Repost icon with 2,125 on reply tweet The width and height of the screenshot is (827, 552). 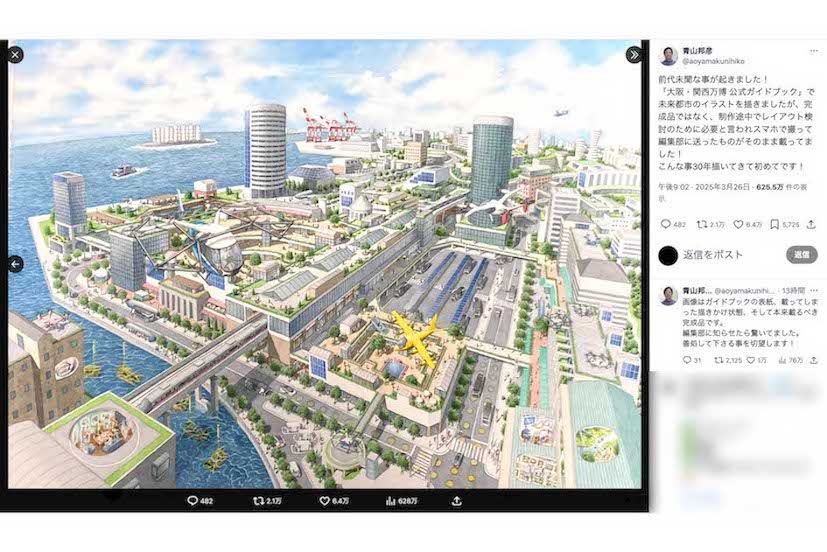[x=728, y=360]
